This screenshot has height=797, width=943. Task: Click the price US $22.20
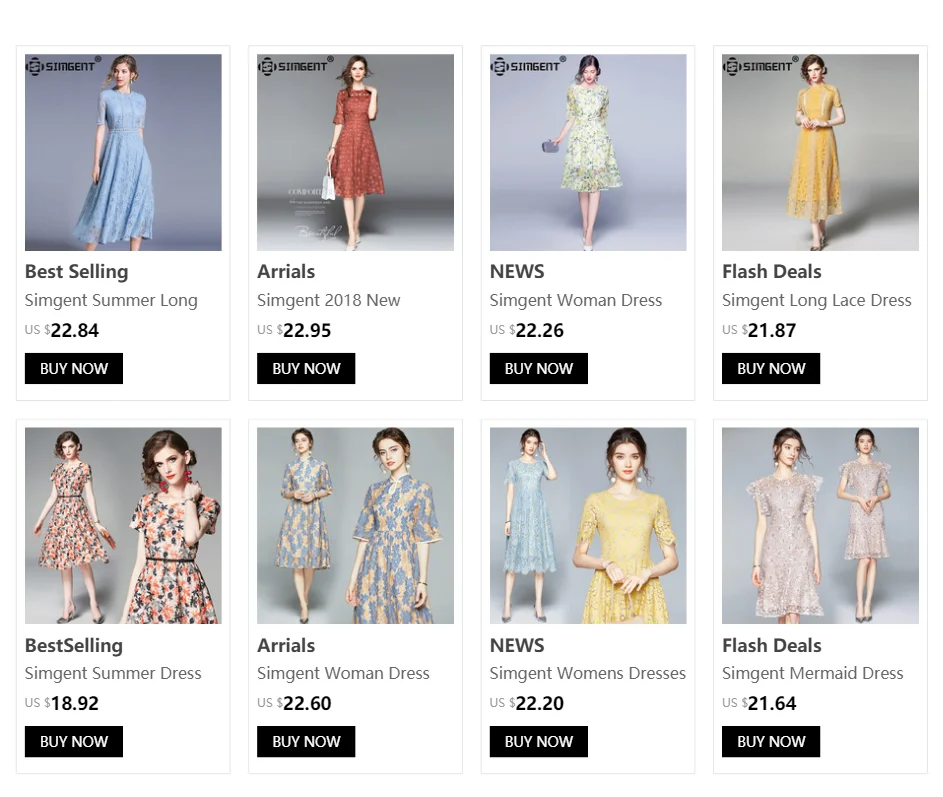click(x=527, y=703)
